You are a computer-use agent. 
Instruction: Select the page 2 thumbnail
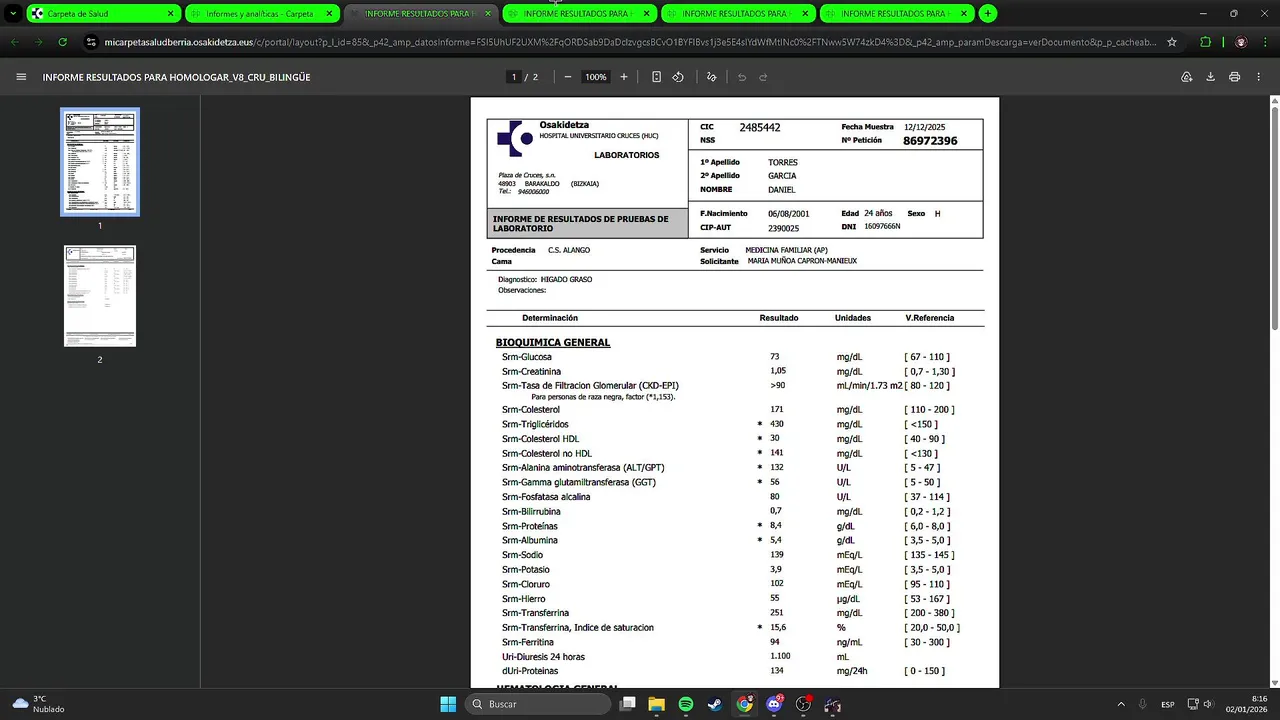(x=100, y=296)
